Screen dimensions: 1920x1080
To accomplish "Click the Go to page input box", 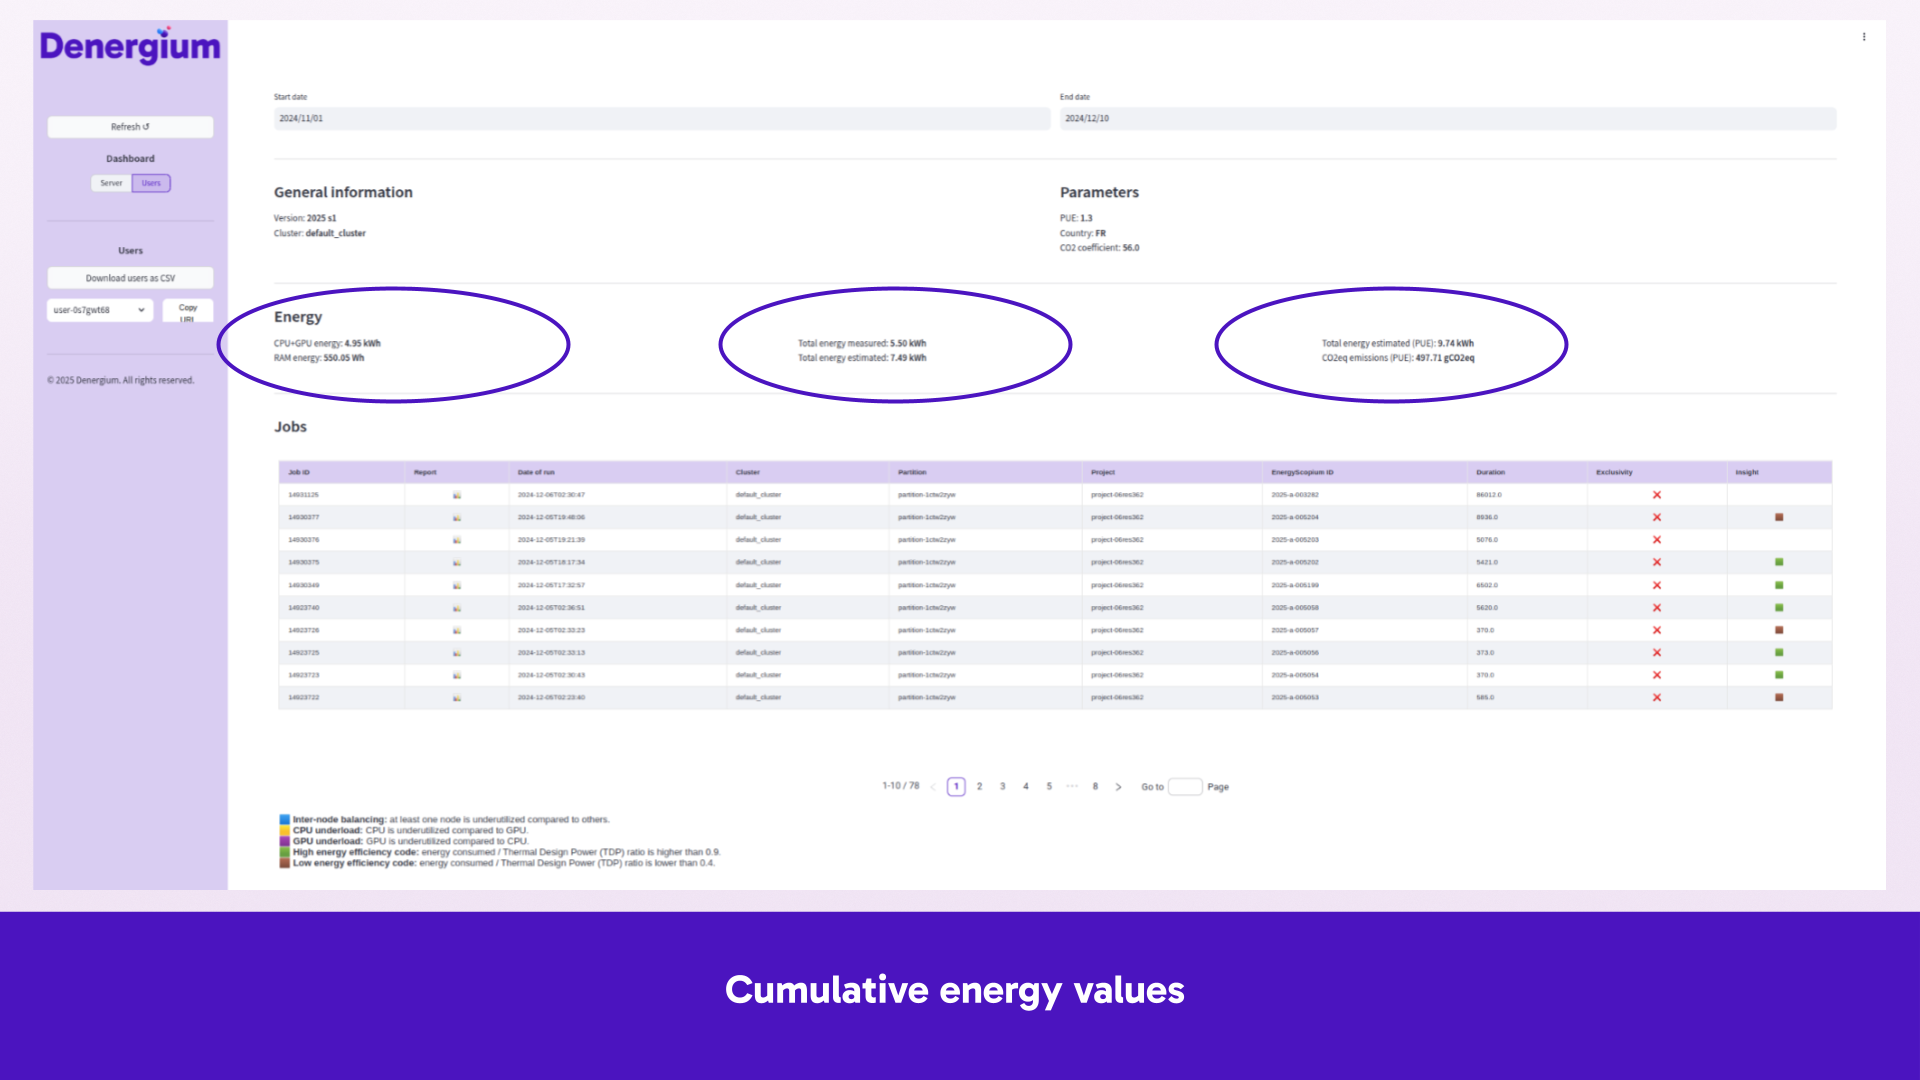I will click(1185, 787).
